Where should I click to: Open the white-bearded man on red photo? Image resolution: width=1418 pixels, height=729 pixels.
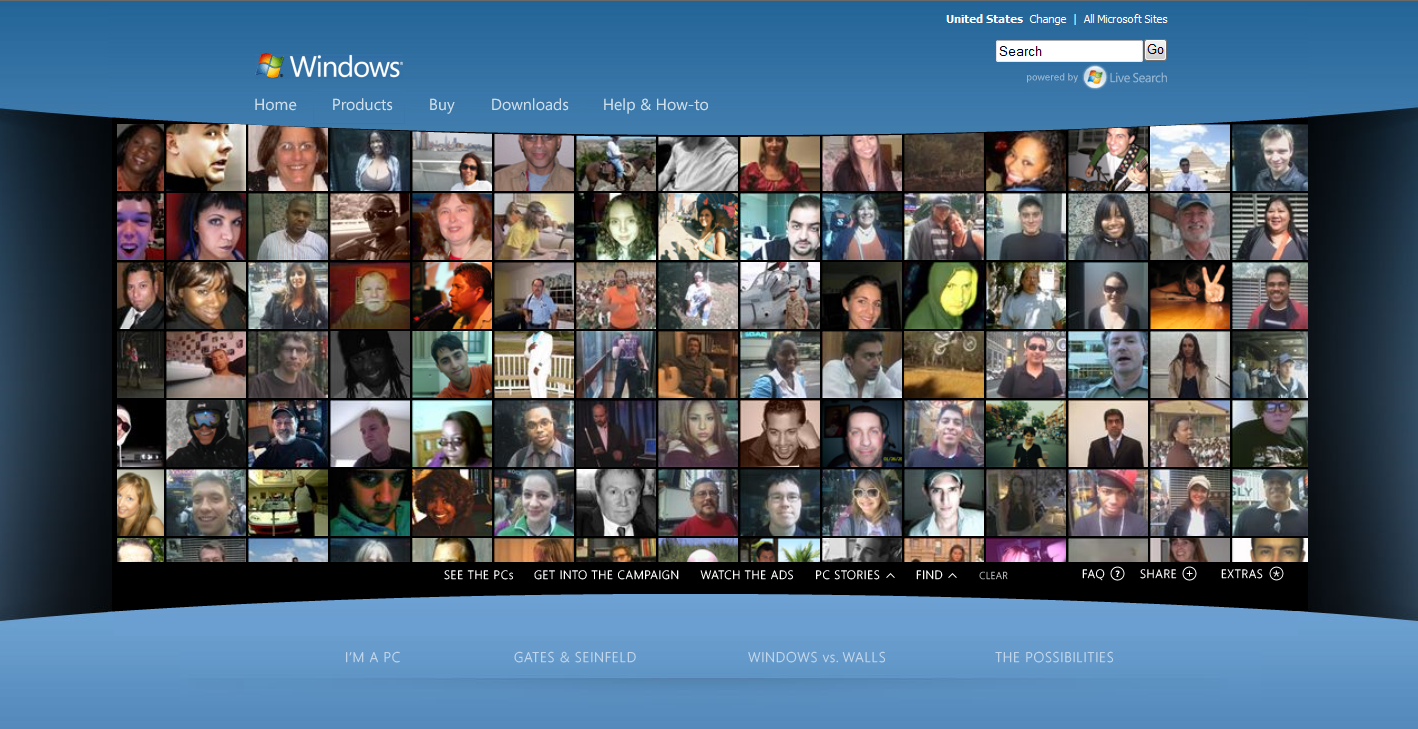370,296
